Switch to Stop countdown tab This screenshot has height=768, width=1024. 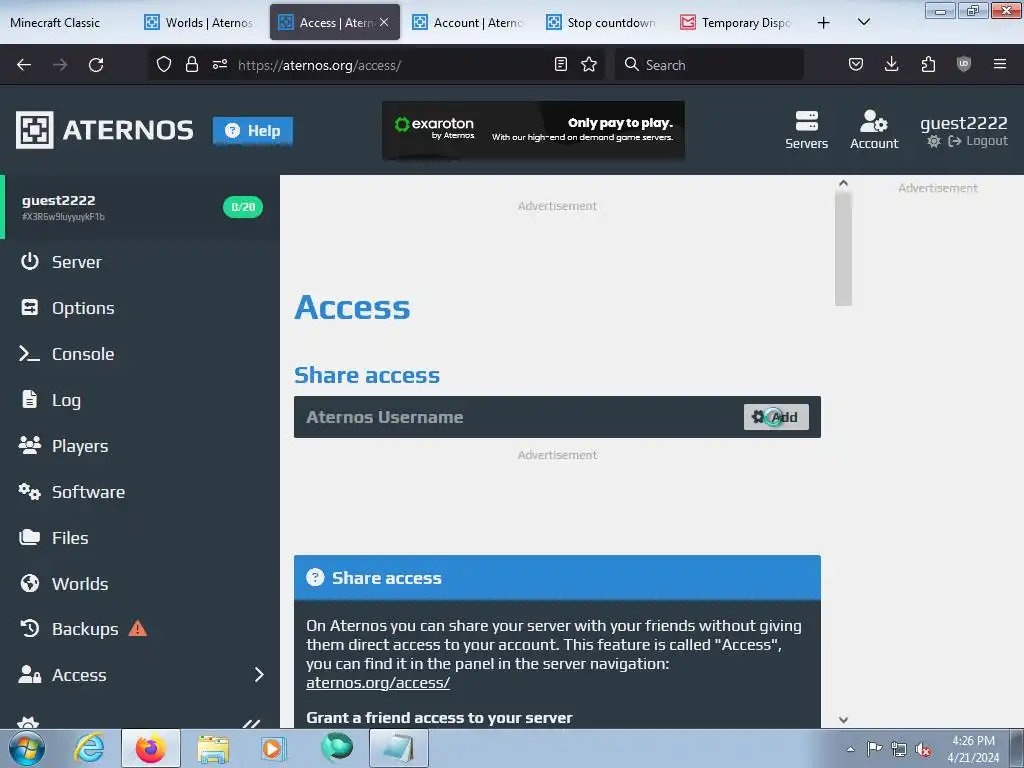click(x=601, y=22)
